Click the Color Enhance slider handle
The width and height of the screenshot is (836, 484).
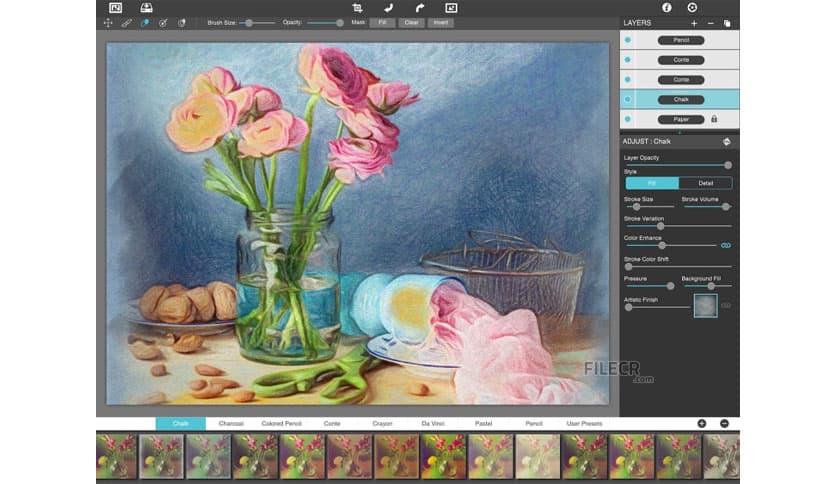coord(662,245)
